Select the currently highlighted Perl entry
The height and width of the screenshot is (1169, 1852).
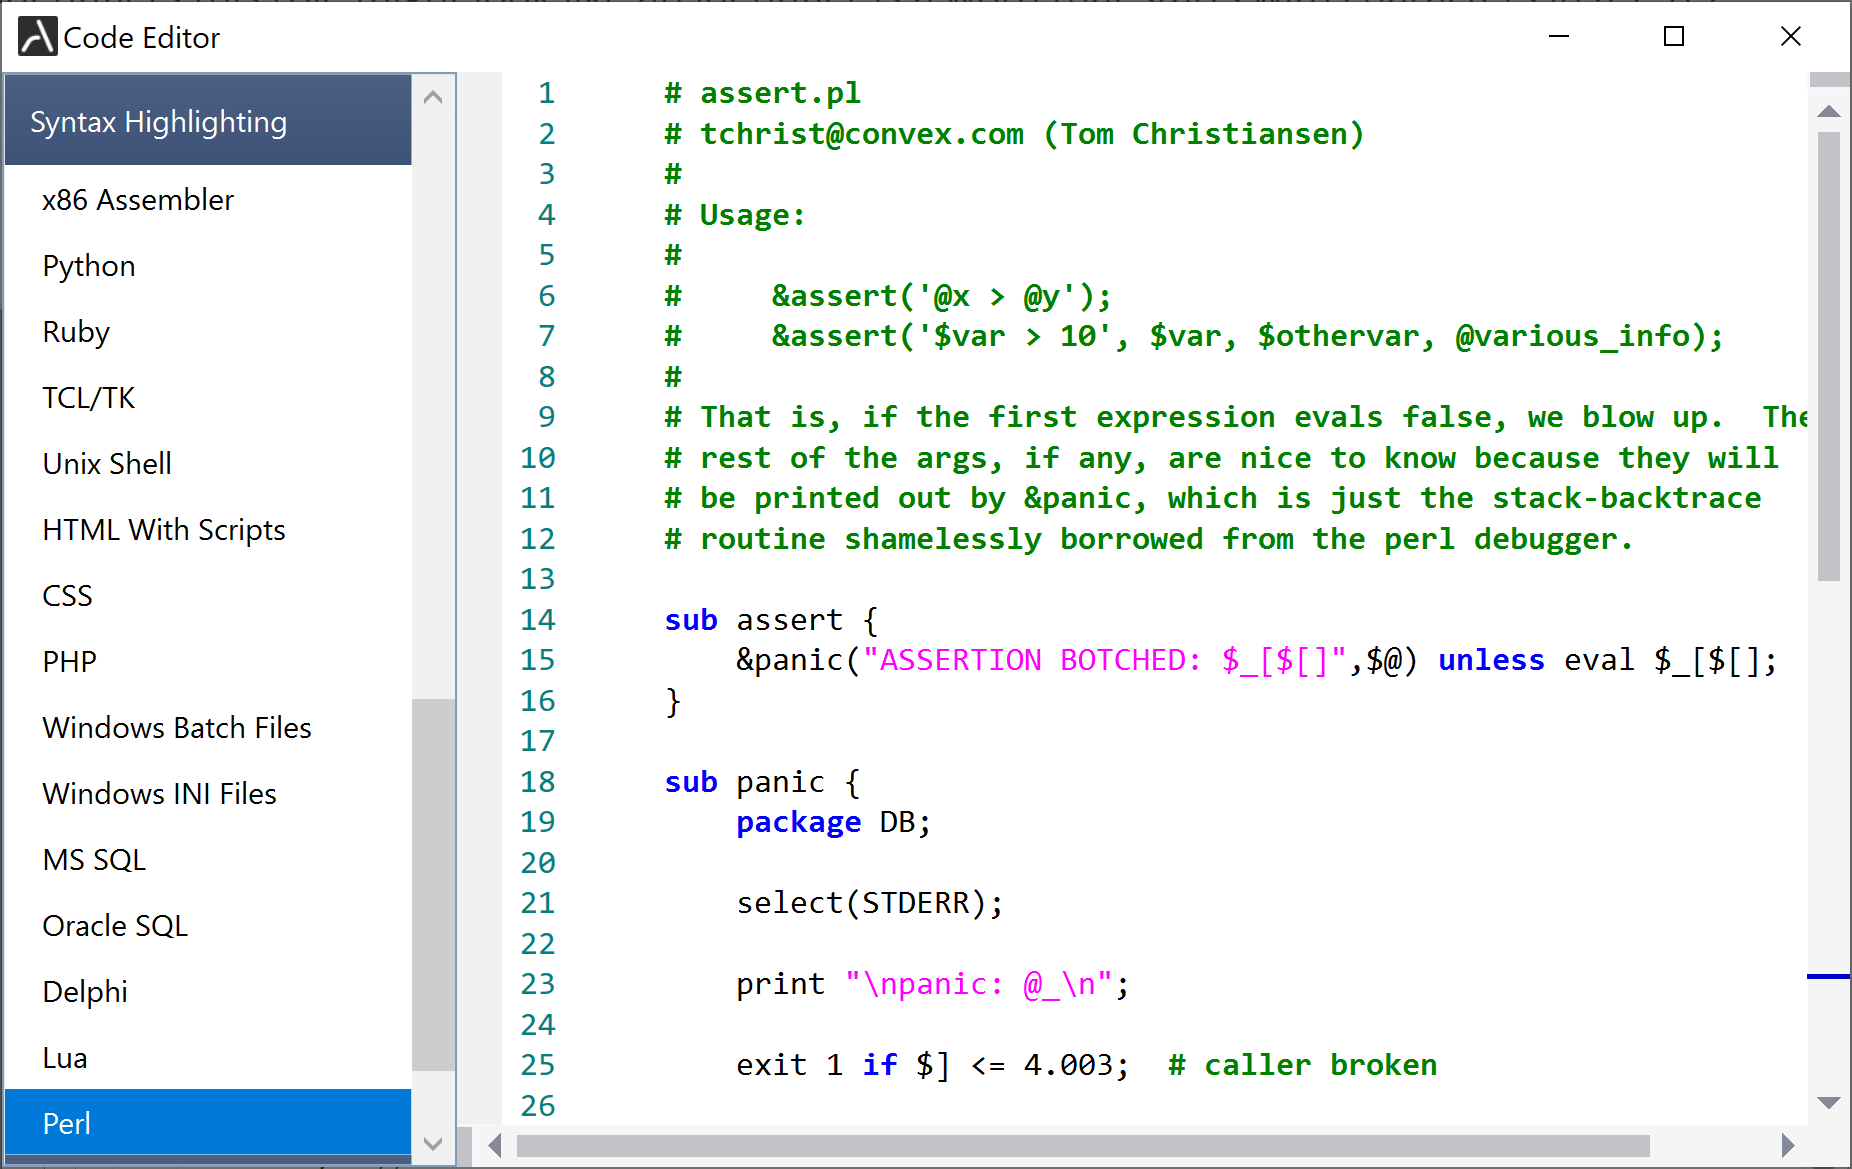pos(68,1122)
